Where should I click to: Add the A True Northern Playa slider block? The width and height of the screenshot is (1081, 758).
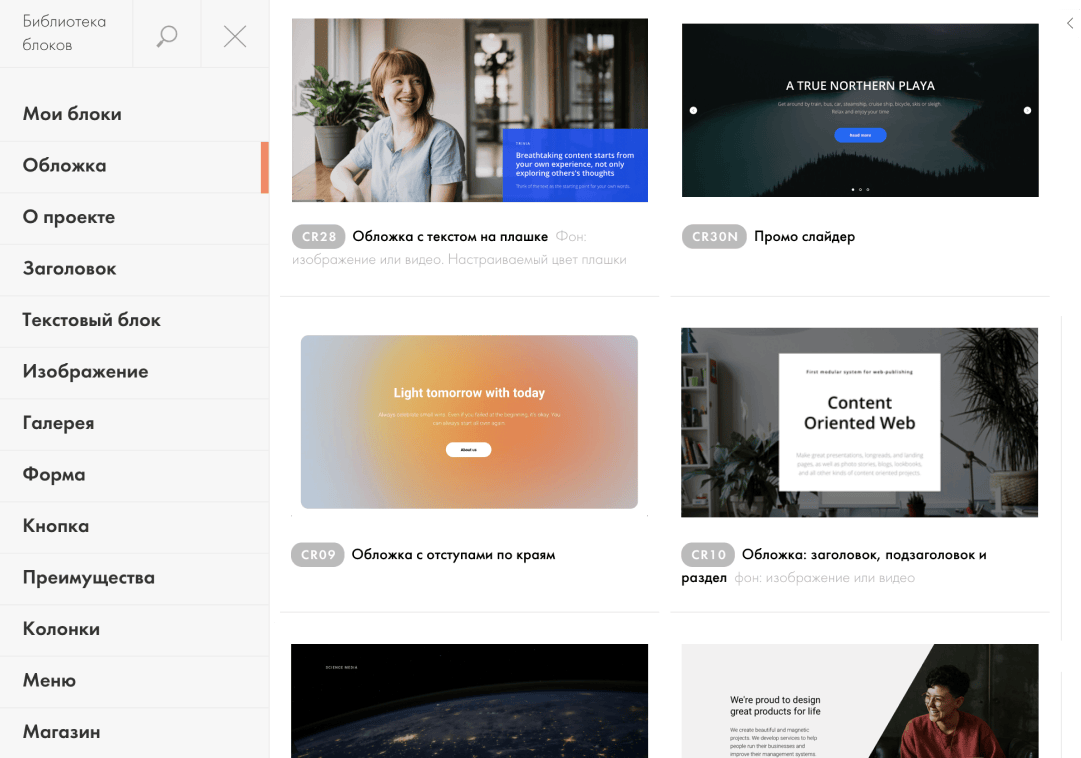point(860,110)
